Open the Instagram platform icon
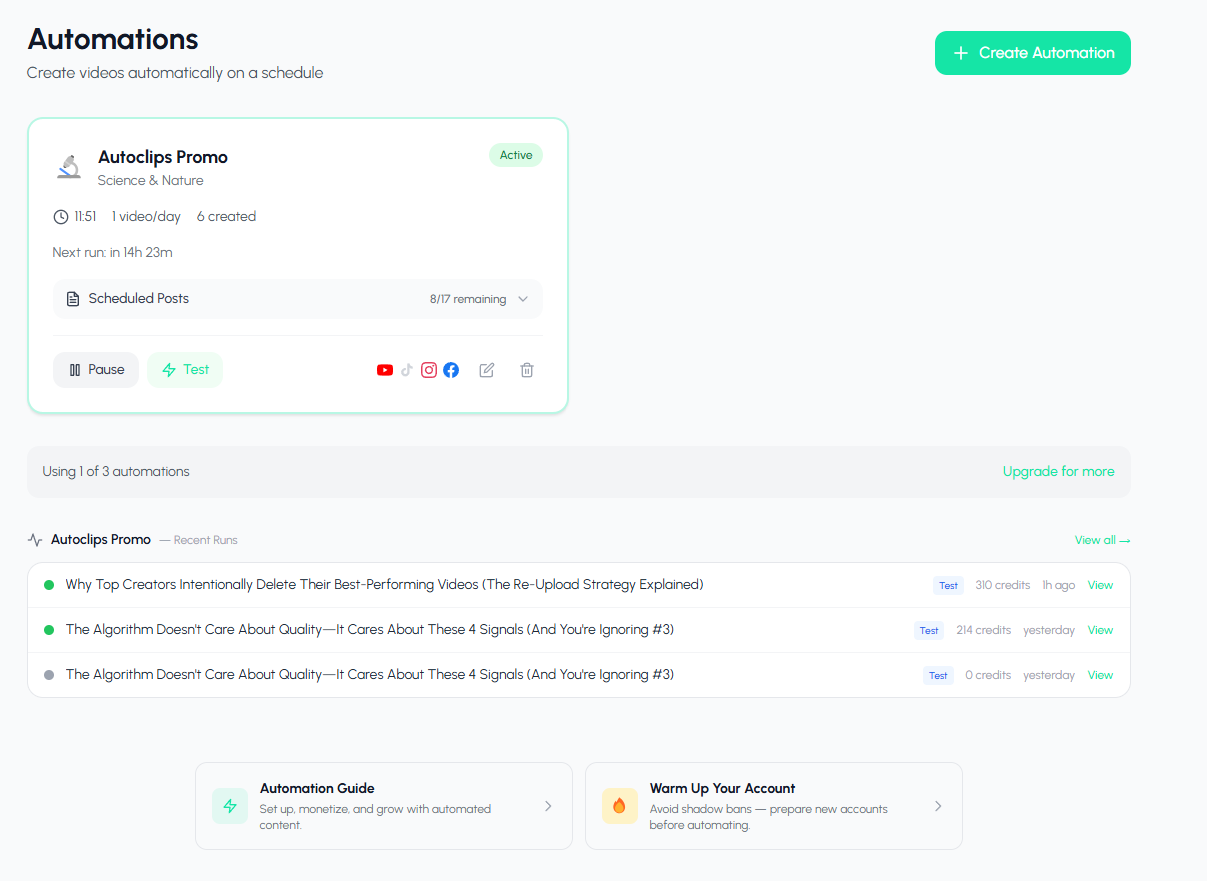 [429, 370]
